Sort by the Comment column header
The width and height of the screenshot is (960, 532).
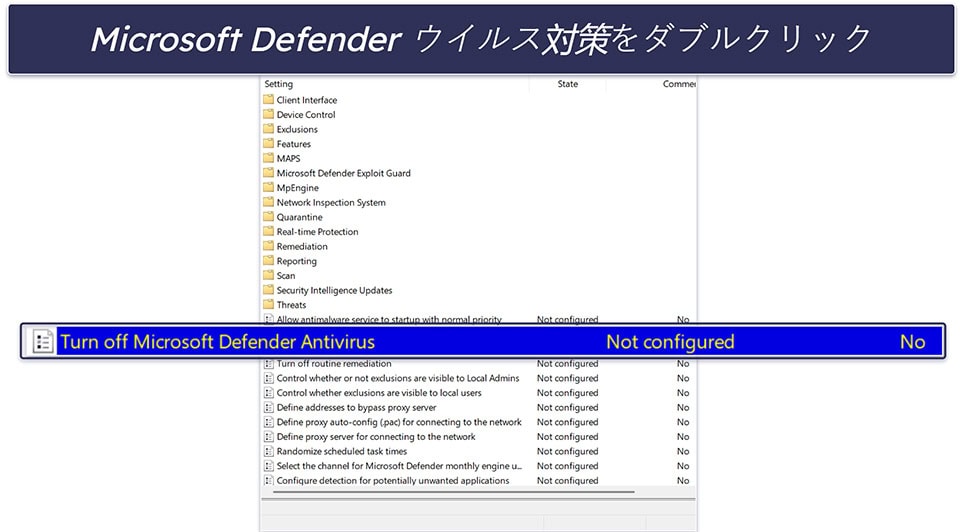679,84
